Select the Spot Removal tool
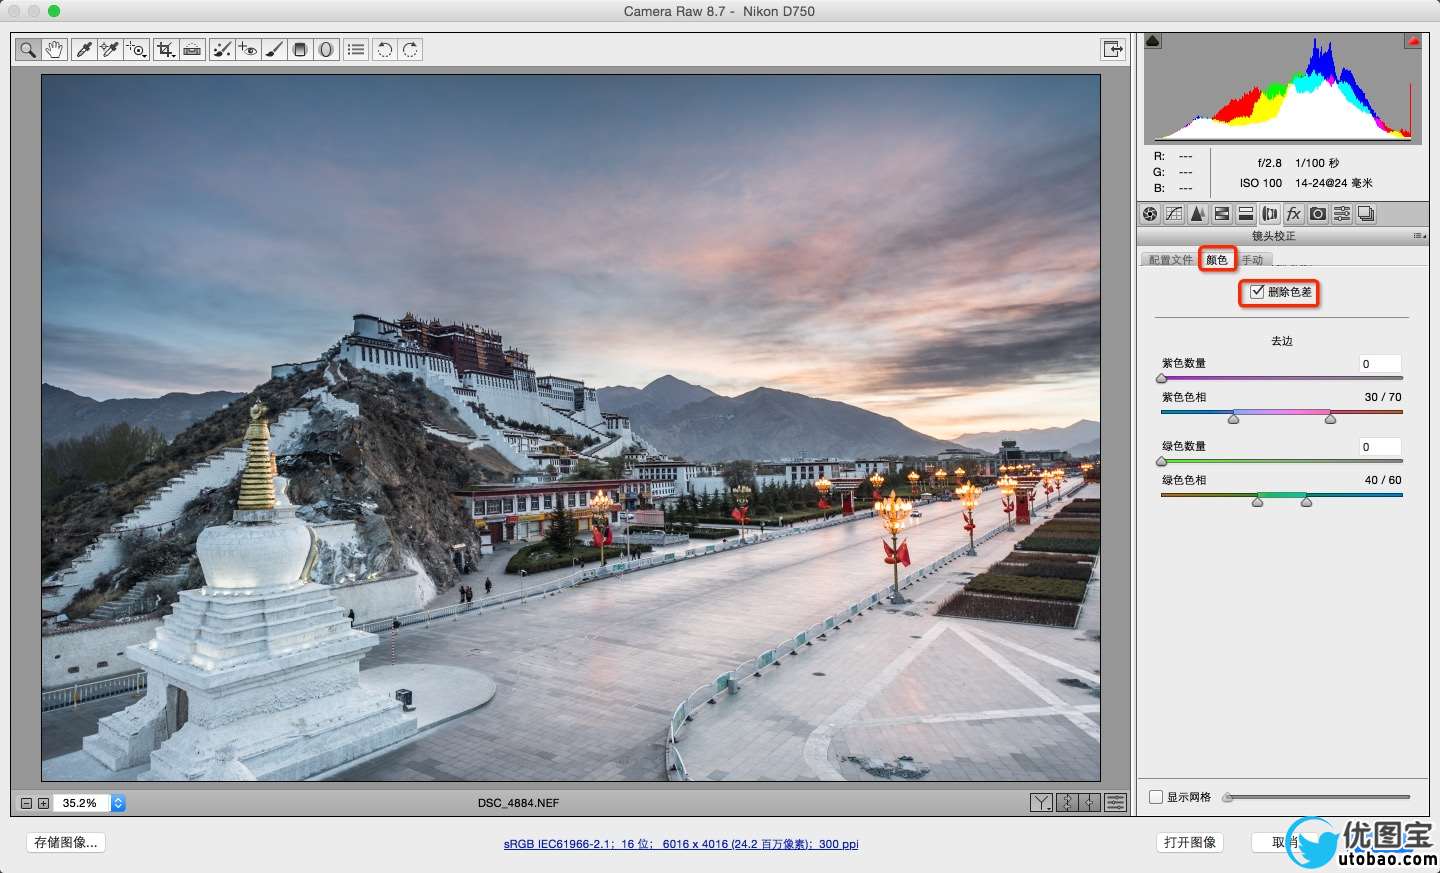The image size is (1440, 873). tap(222, 49)
